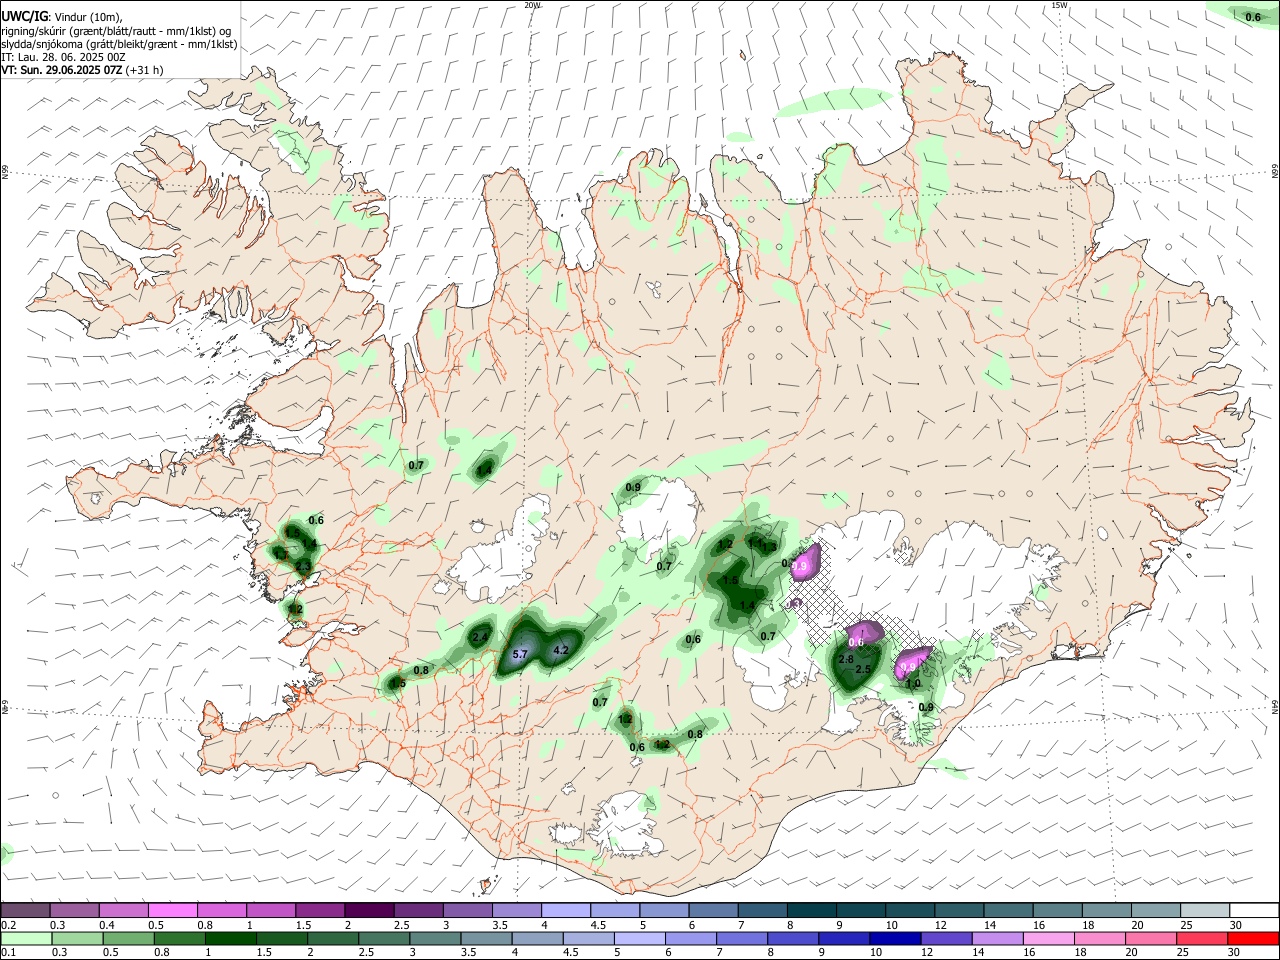Viewport: 1280px width, 960px height.
Task: Click the 2.8 value in the dark green cell
Action: tap(845, 660)
